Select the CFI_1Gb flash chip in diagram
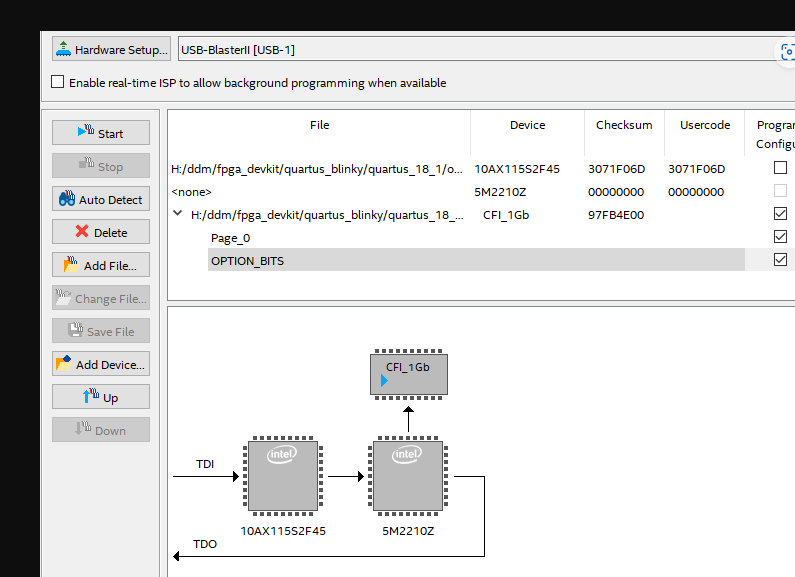Screen dimensions: 795x577 (408, 373)
